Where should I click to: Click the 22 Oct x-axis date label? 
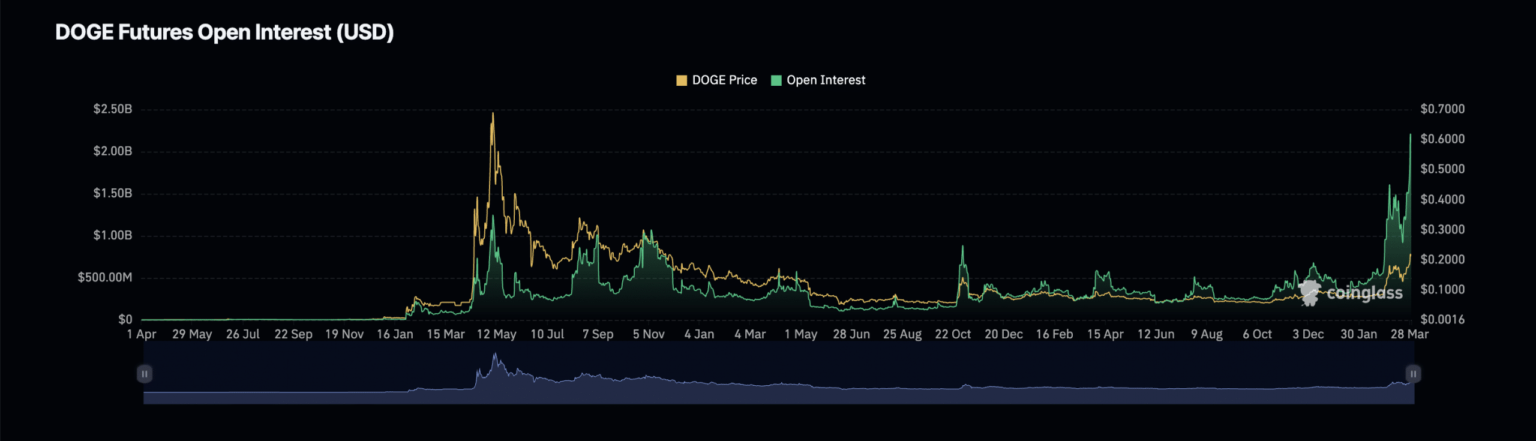pyautogui.click(x=955, y=335)
